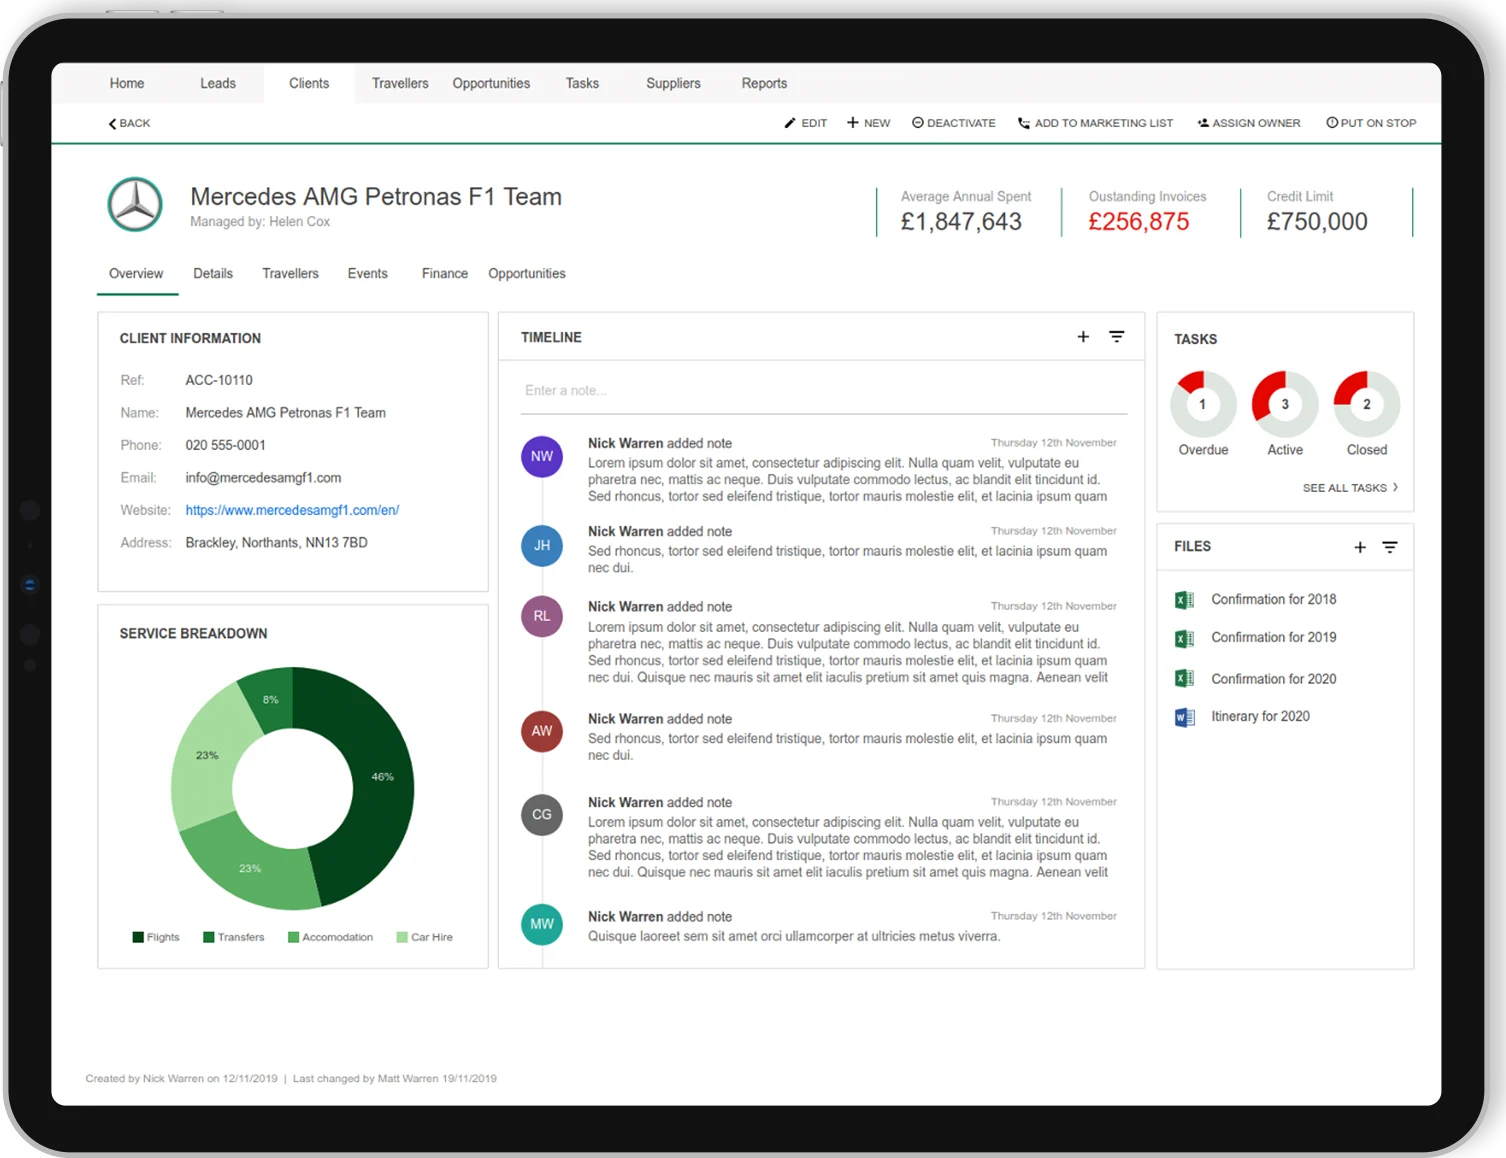Open the Timeline filter icon
Viewport: 1506px width, 1158px height.
tap(1117, 337)
